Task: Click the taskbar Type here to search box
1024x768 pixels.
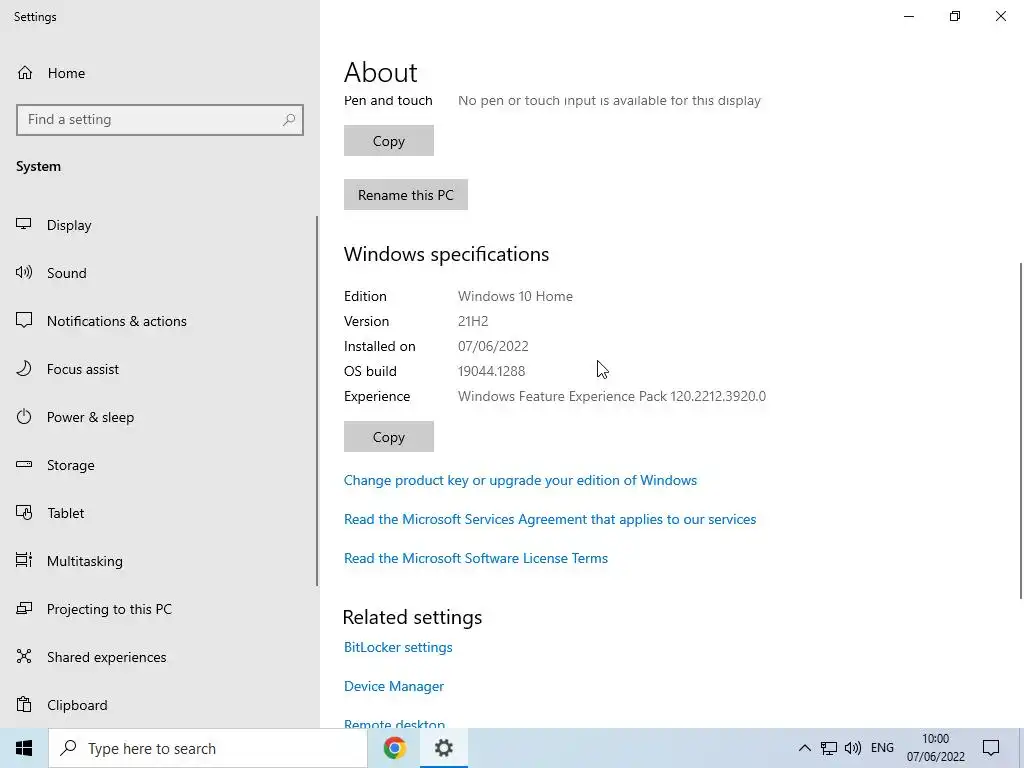Action: click(208, 748)
